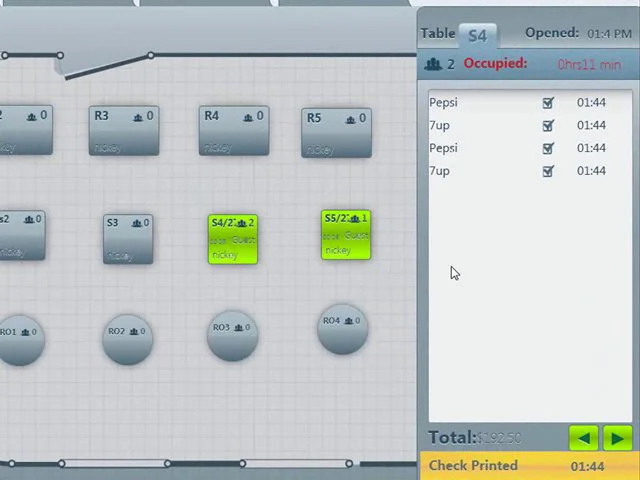Click the Occupied status label
Screen dimensions: 640x480
(x=495, y=64)
